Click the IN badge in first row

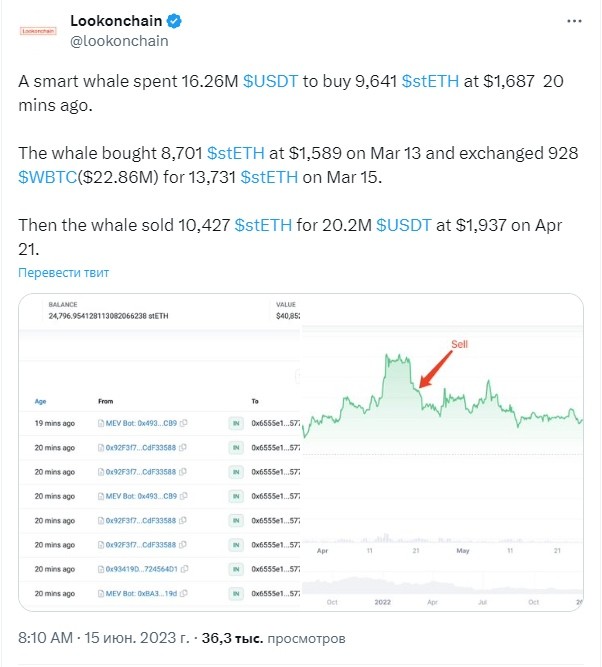(x=235, y=424)
